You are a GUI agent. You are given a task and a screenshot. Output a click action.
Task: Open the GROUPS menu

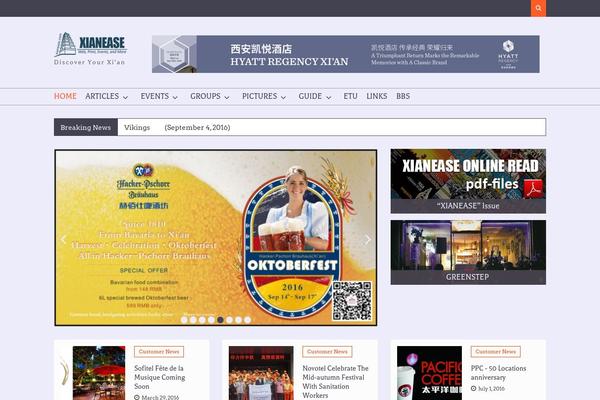205,96
